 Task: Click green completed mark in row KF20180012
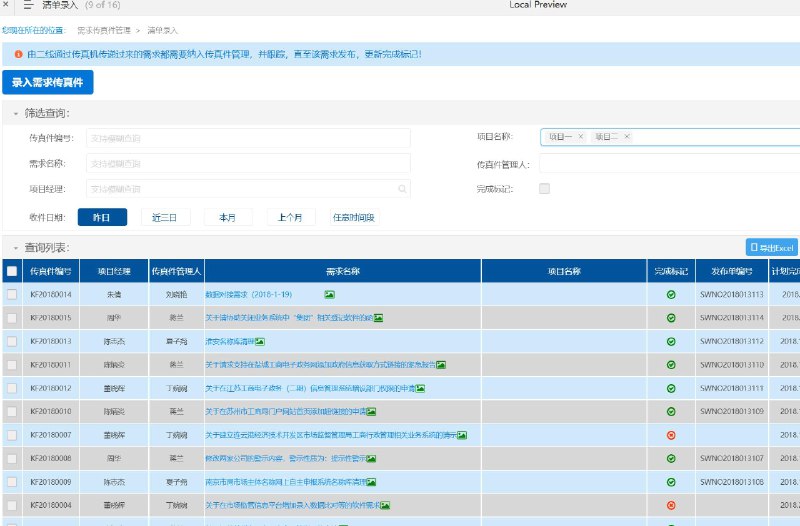[671, 388]
